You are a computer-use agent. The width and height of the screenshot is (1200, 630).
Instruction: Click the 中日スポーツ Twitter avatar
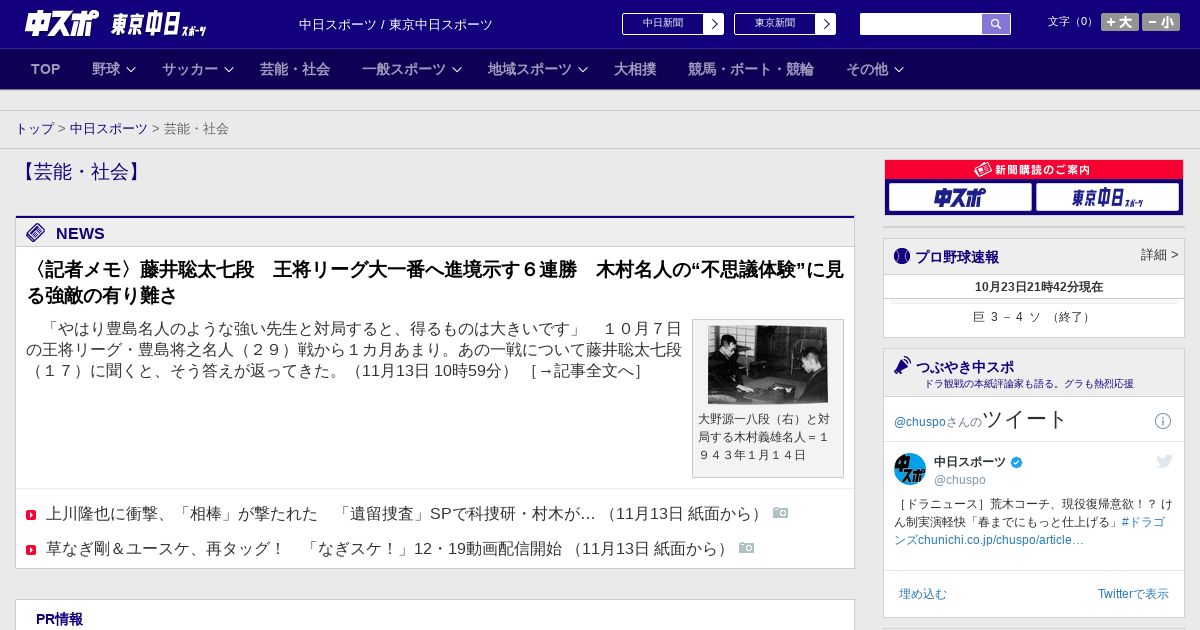tap(910, 469)
